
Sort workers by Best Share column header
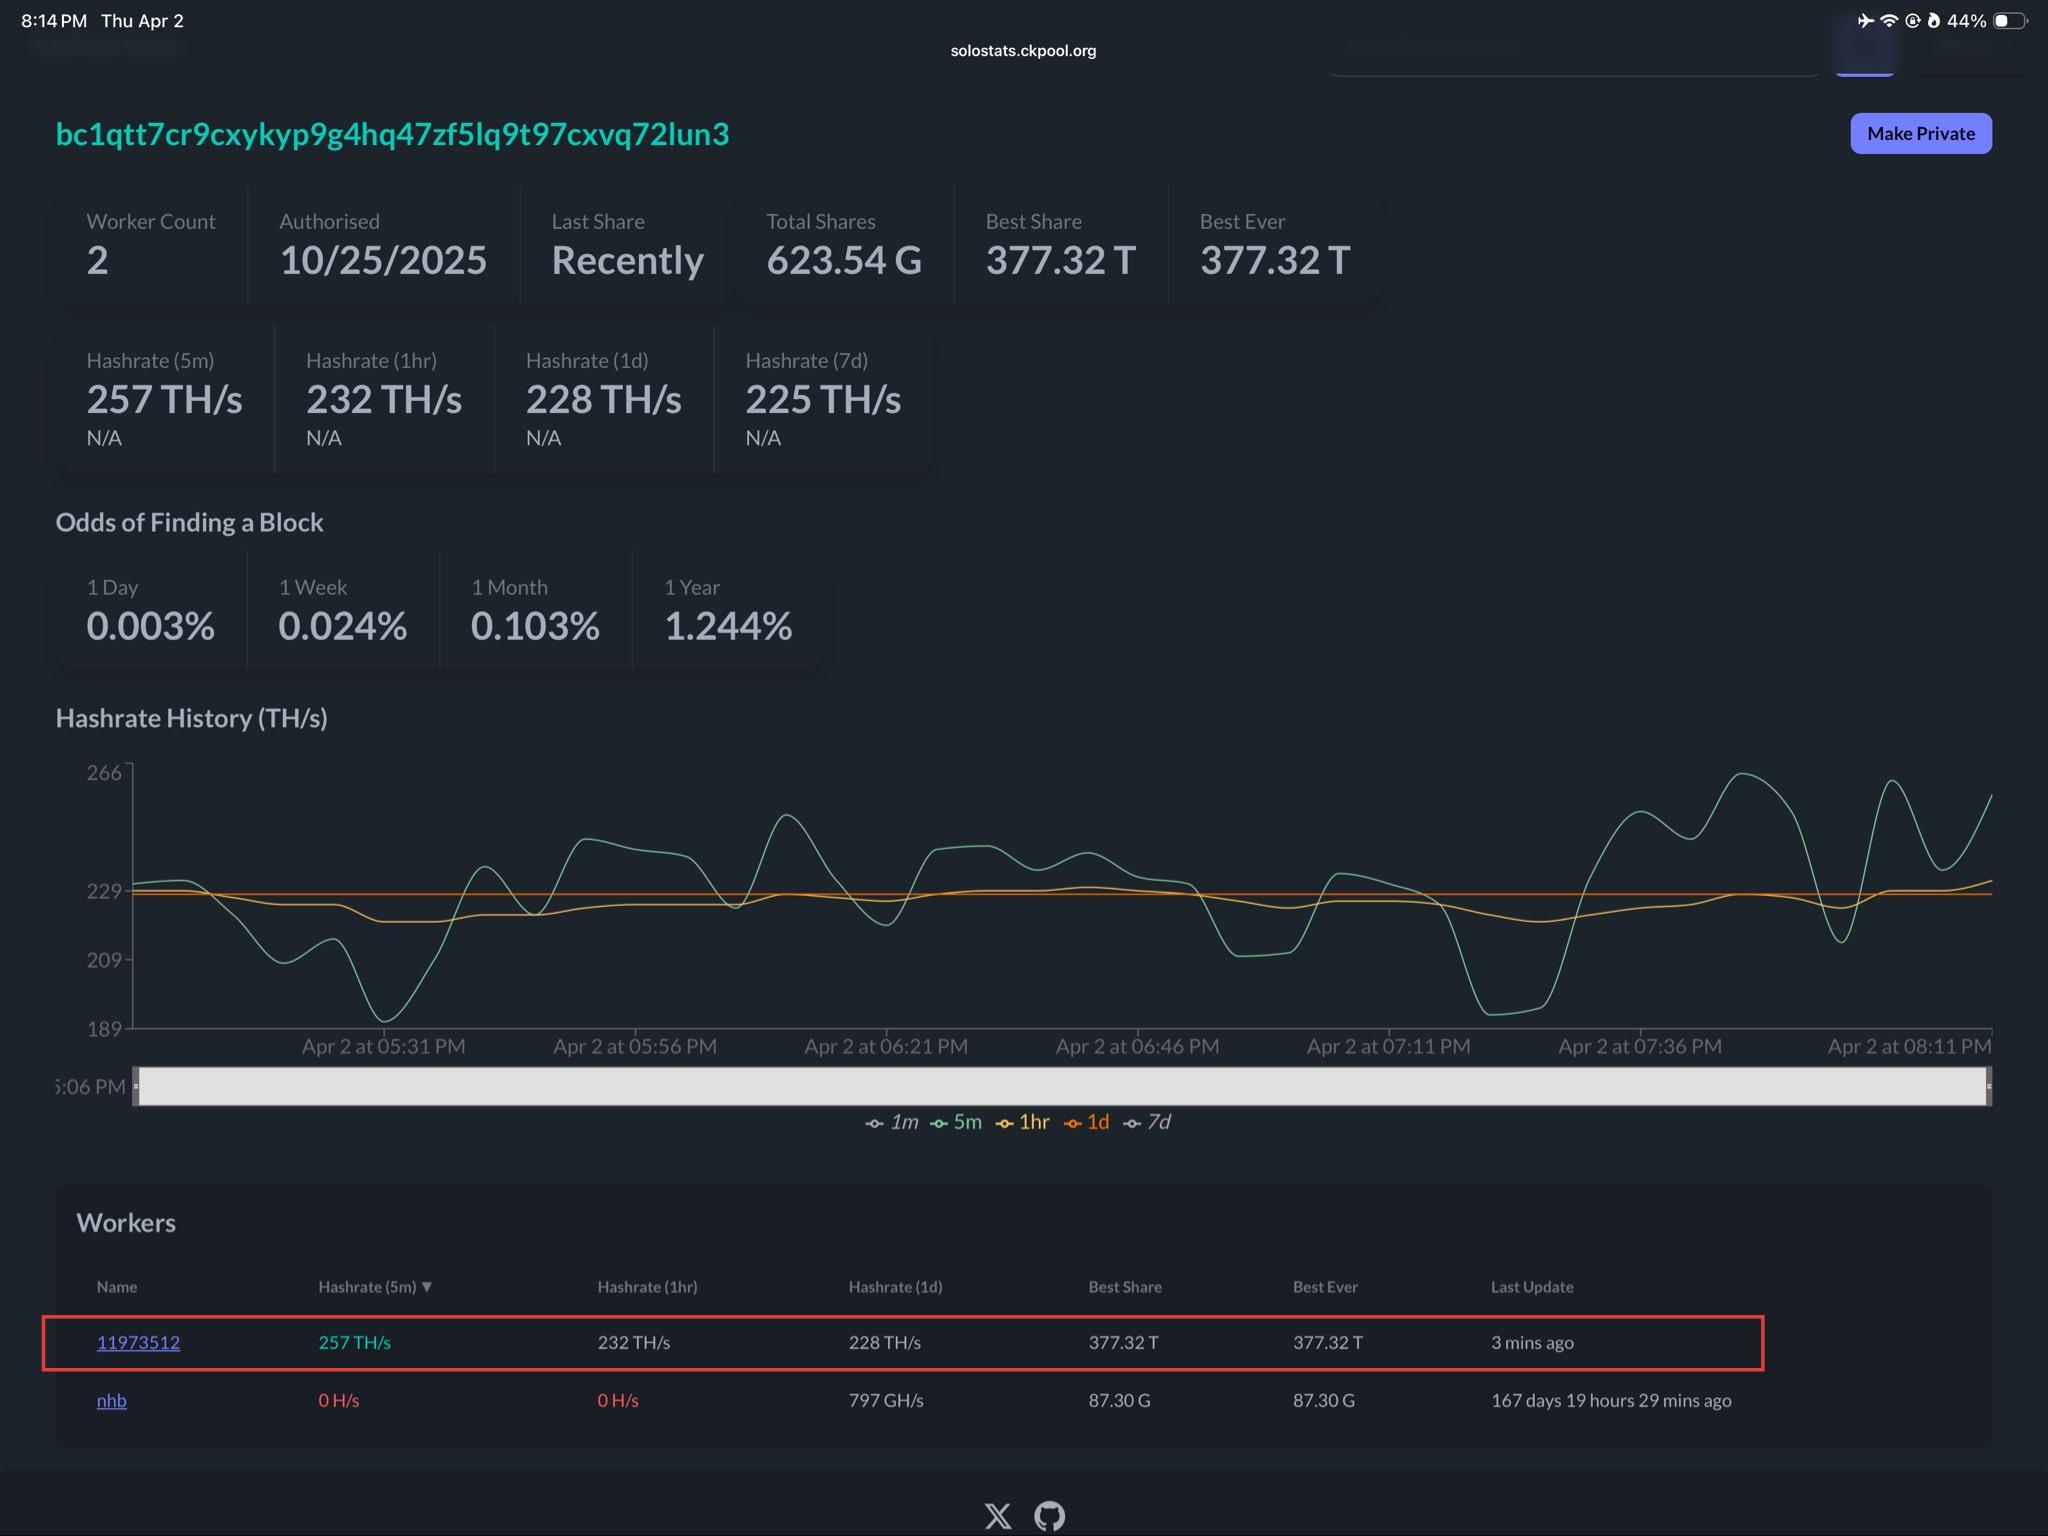pos(1124,1287)
